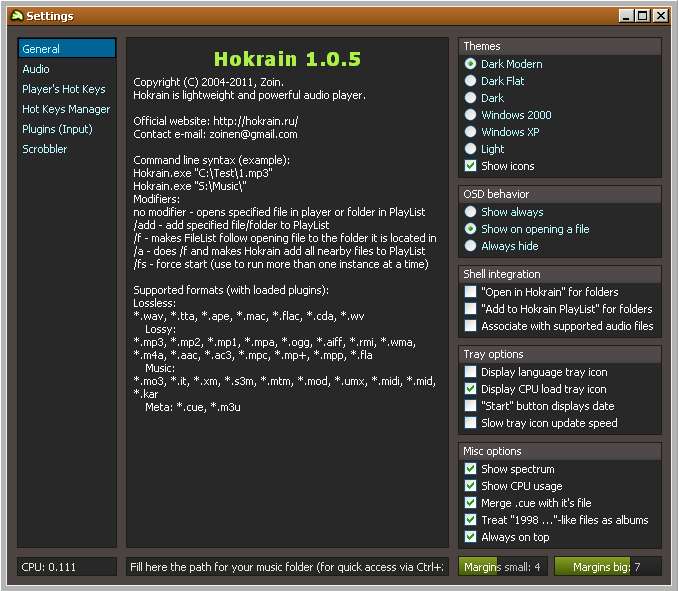Open Plugins (Input) settings
This screenshot has height=591, width=678.
coord(57,129)
